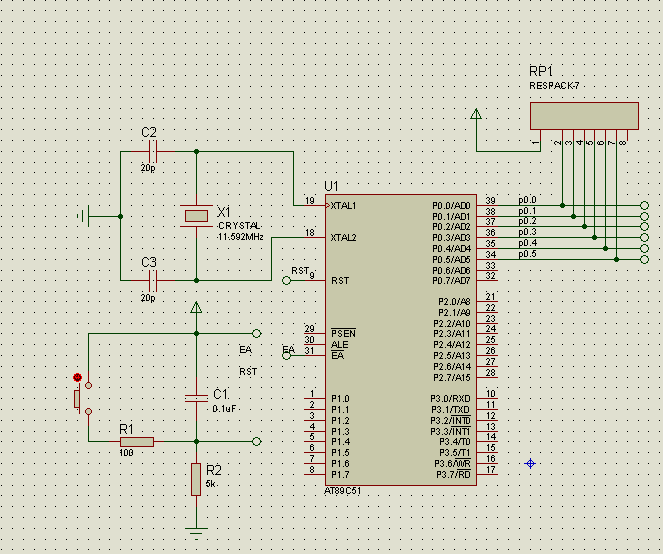Select the p0.5 wire label
This screenshot has height=554, width=663.
coord(527,254)
